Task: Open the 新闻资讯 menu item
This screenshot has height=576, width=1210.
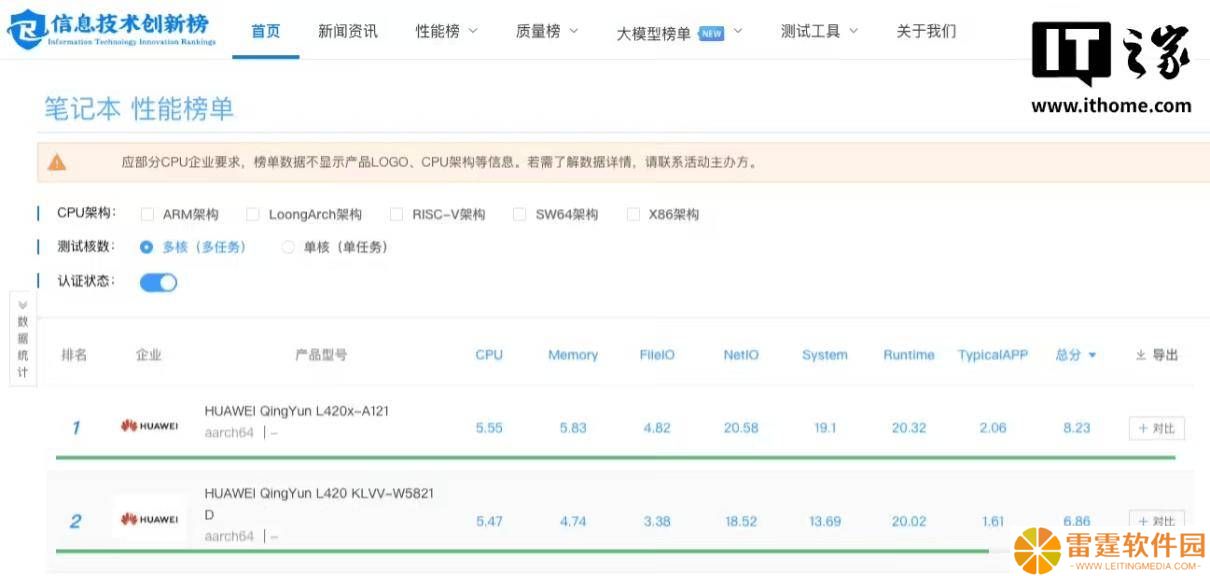Action: pos(348,31)
